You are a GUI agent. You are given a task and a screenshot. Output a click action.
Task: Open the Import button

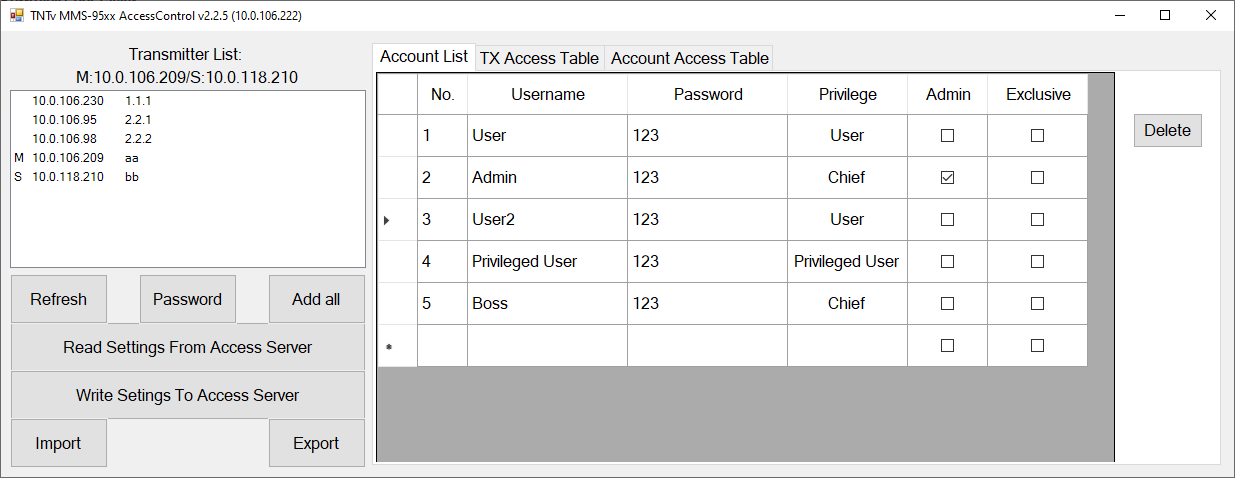coord(59,443)
